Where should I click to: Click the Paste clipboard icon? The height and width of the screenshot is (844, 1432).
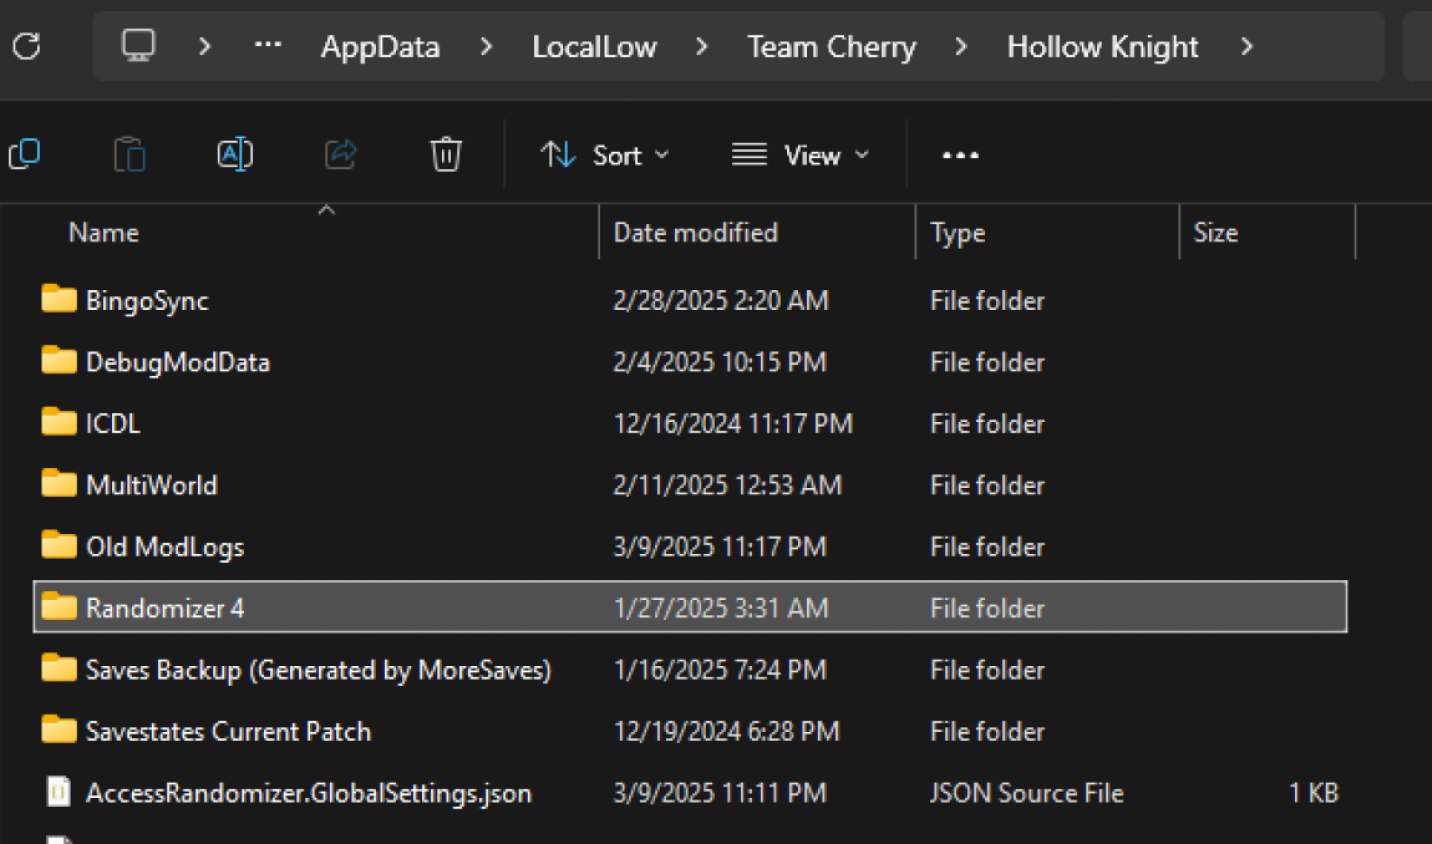[130, 155]
